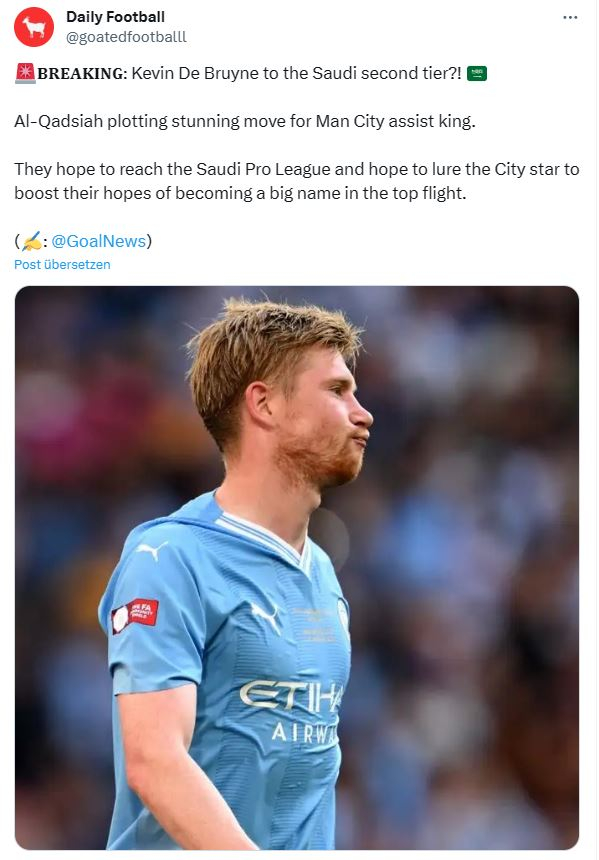The width and height of the screenshot is (599, 860).
Task: Click the writing hand emoji before @GoalNews
Action: click(32, 241)
